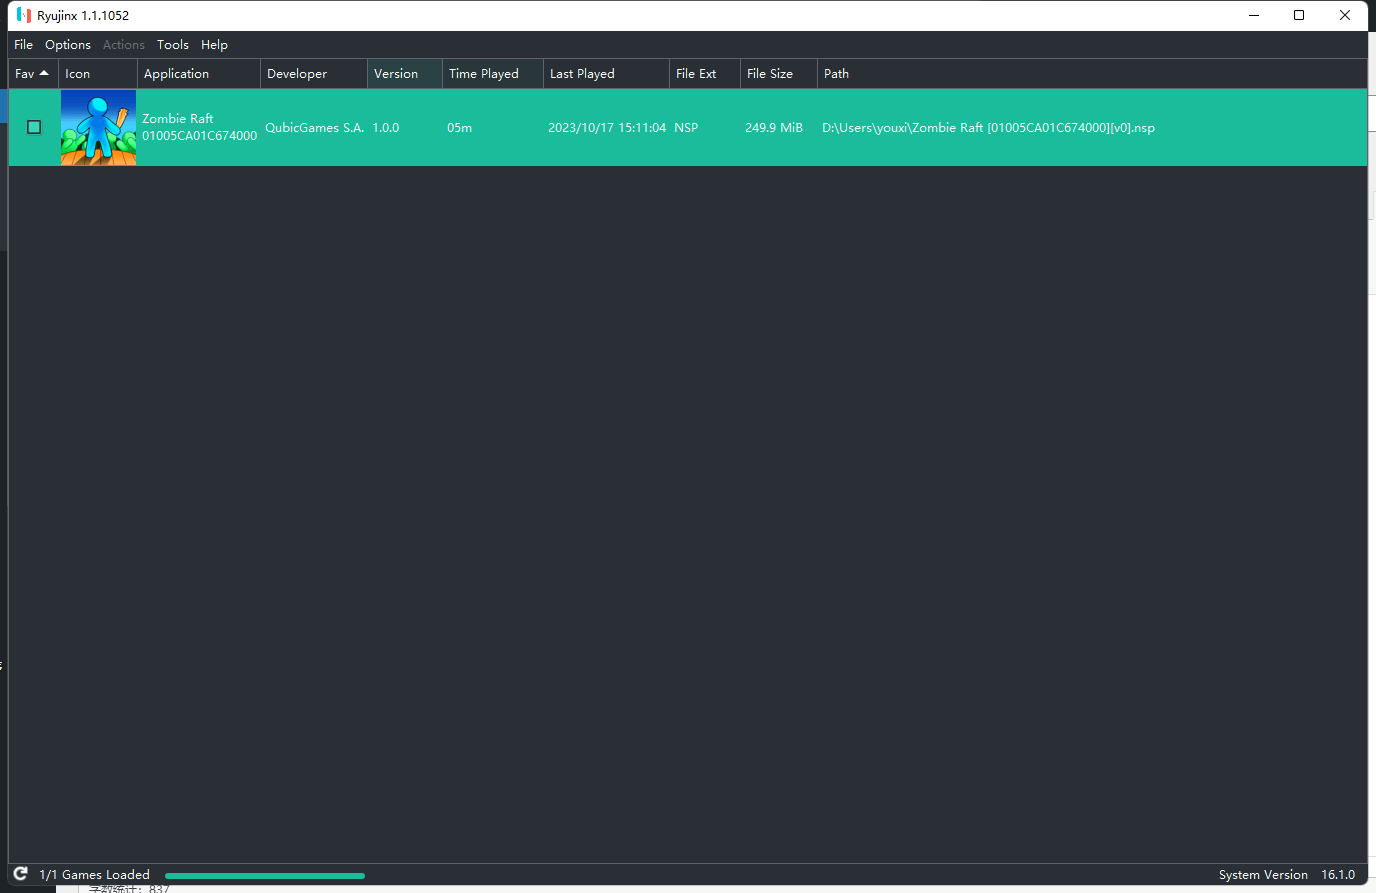Open the Tools menu

(x=173, y=45)
